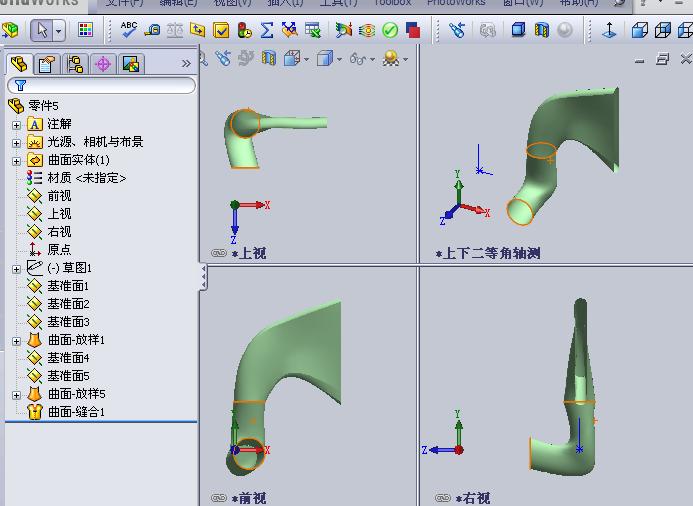The width and height of the screenshot is (693, 506).
Task: Open the Section Properties tool
Action: click(x=198, y=30)
